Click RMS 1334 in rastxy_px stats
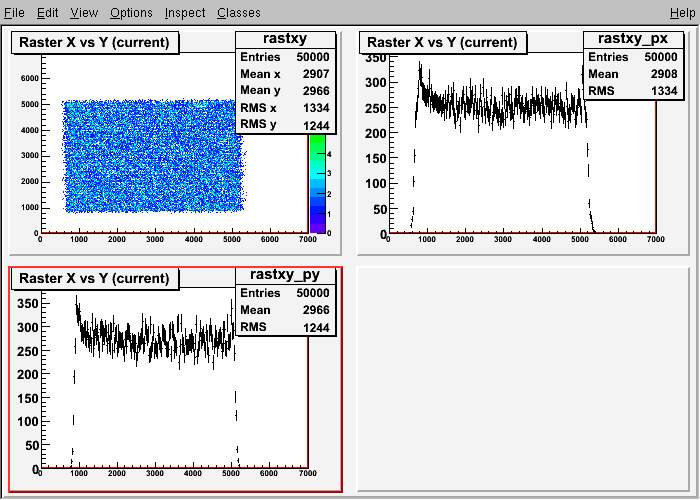 [x=633, y=91]
